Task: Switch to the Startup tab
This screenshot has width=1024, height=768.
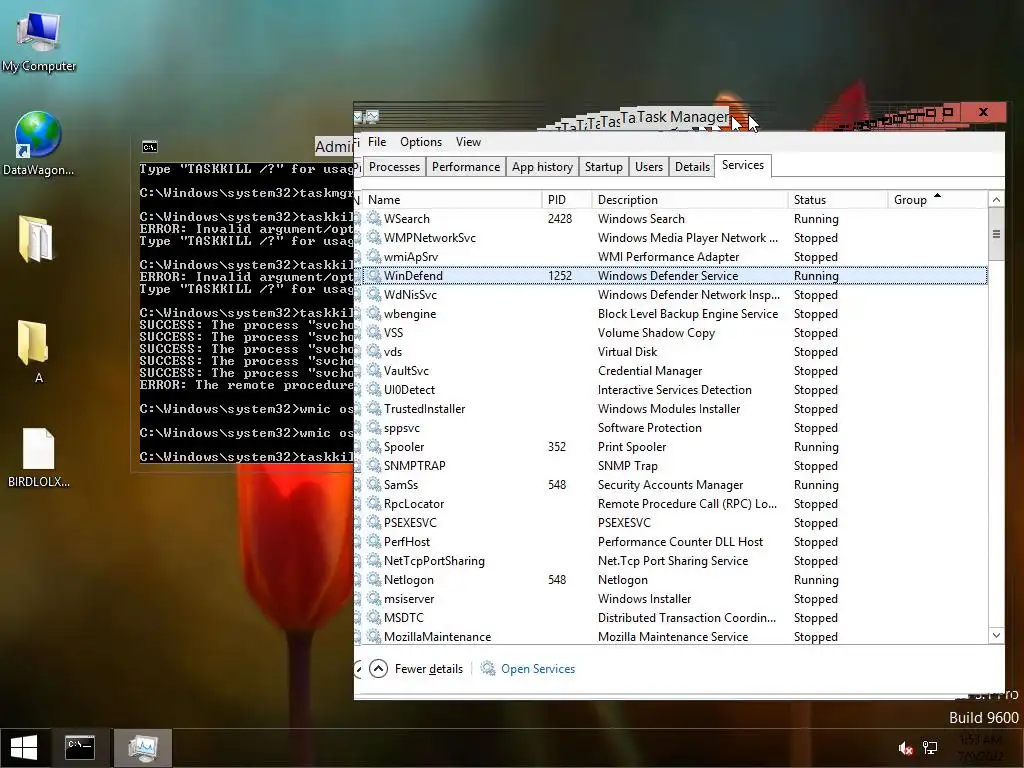Action: (603, 167)
